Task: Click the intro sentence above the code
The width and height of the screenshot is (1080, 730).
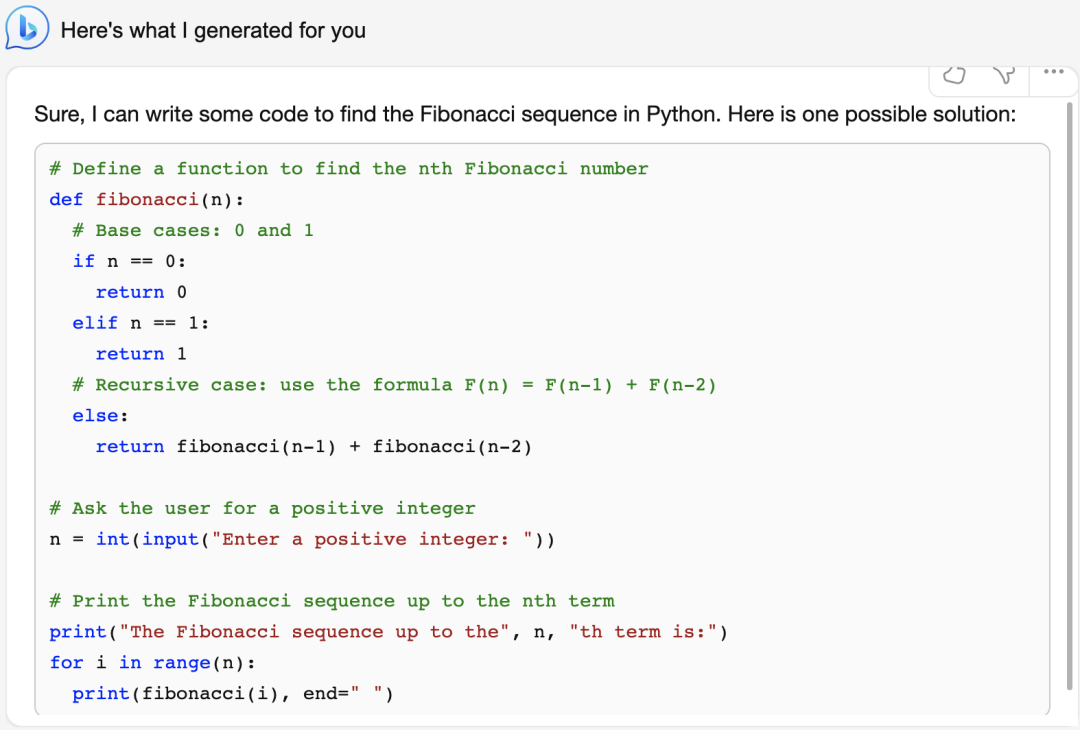Action: pyautogui.click(x=524, y=114)
